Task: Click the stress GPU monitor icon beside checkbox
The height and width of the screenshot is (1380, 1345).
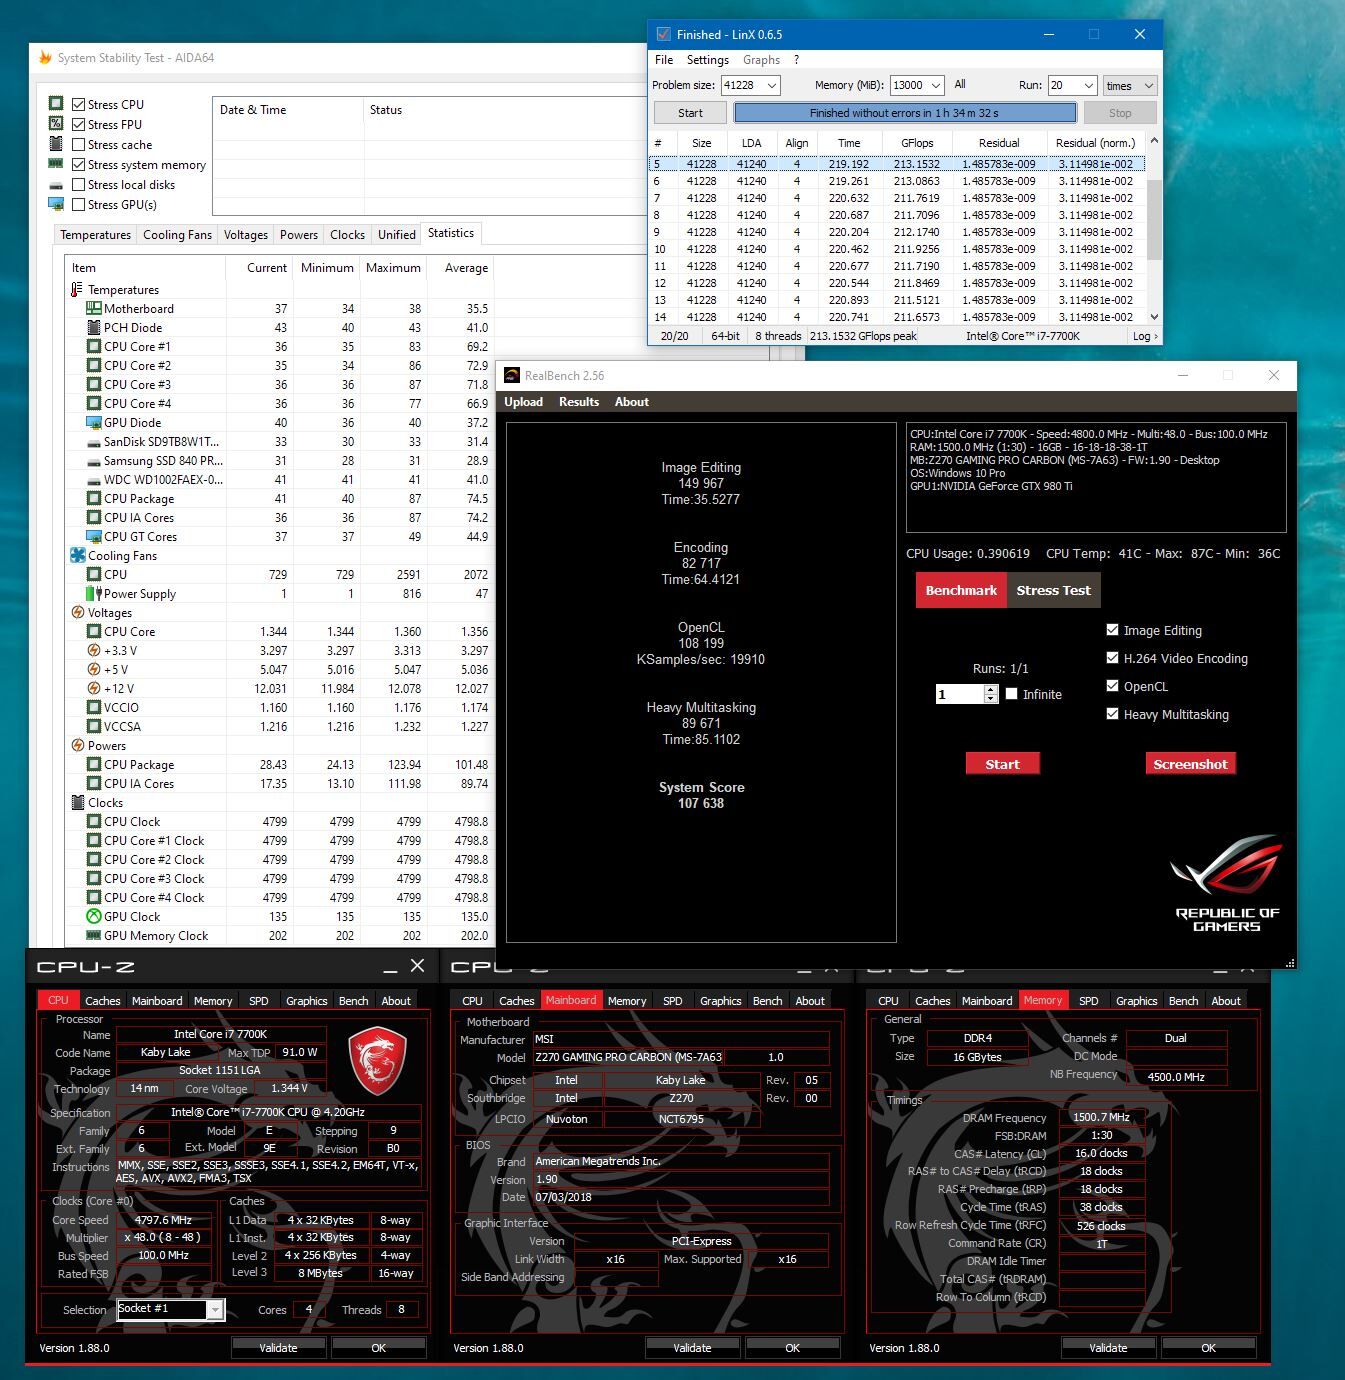Action: point(56,204)
